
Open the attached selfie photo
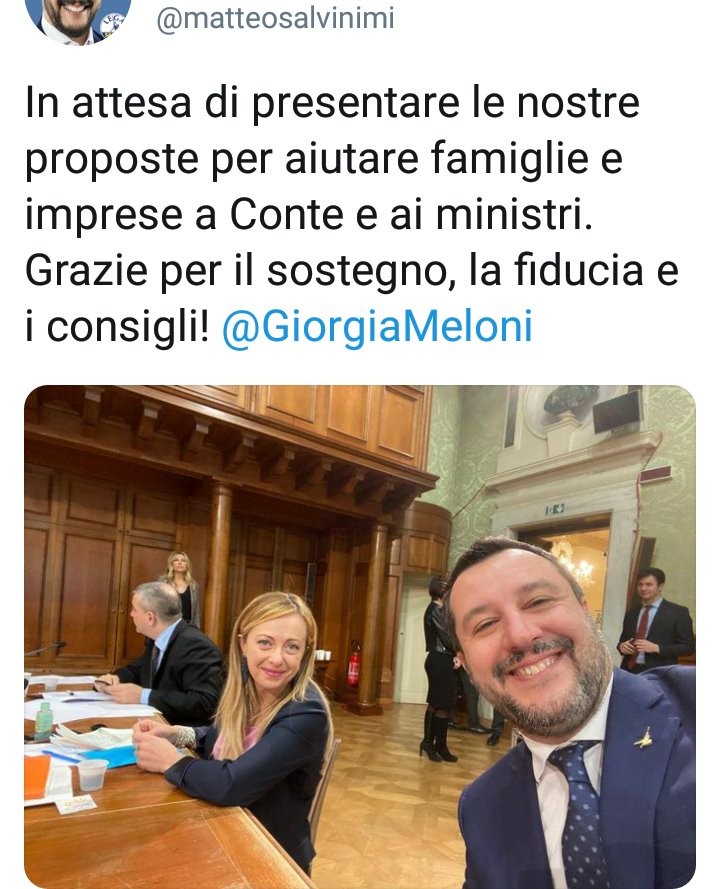[x=360, y=636]
